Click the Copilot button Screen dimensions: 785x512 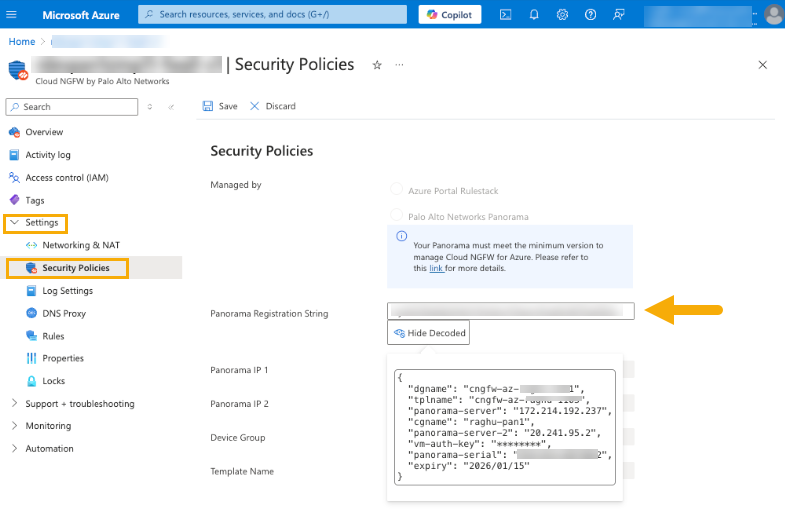[450, 14]
